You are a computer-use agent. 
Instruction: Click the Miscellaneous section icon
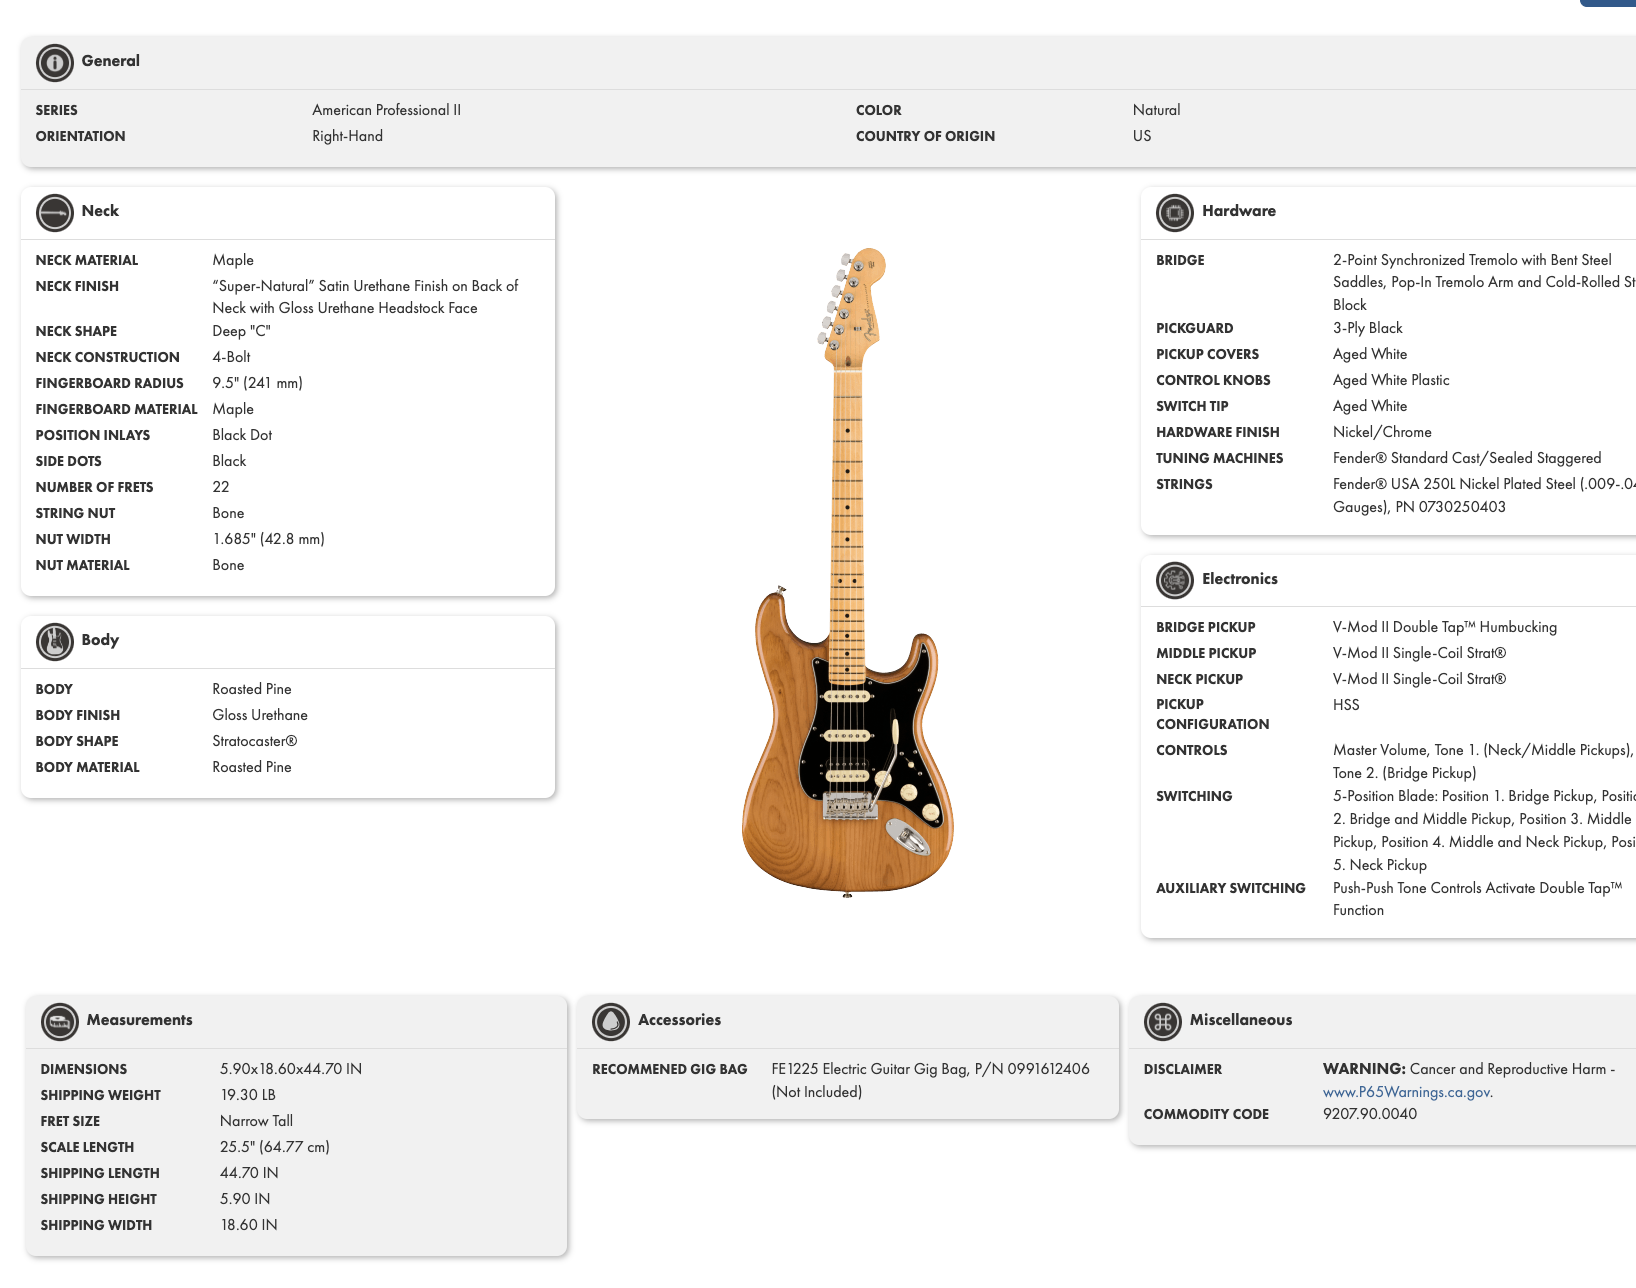click(1163, 1021)
